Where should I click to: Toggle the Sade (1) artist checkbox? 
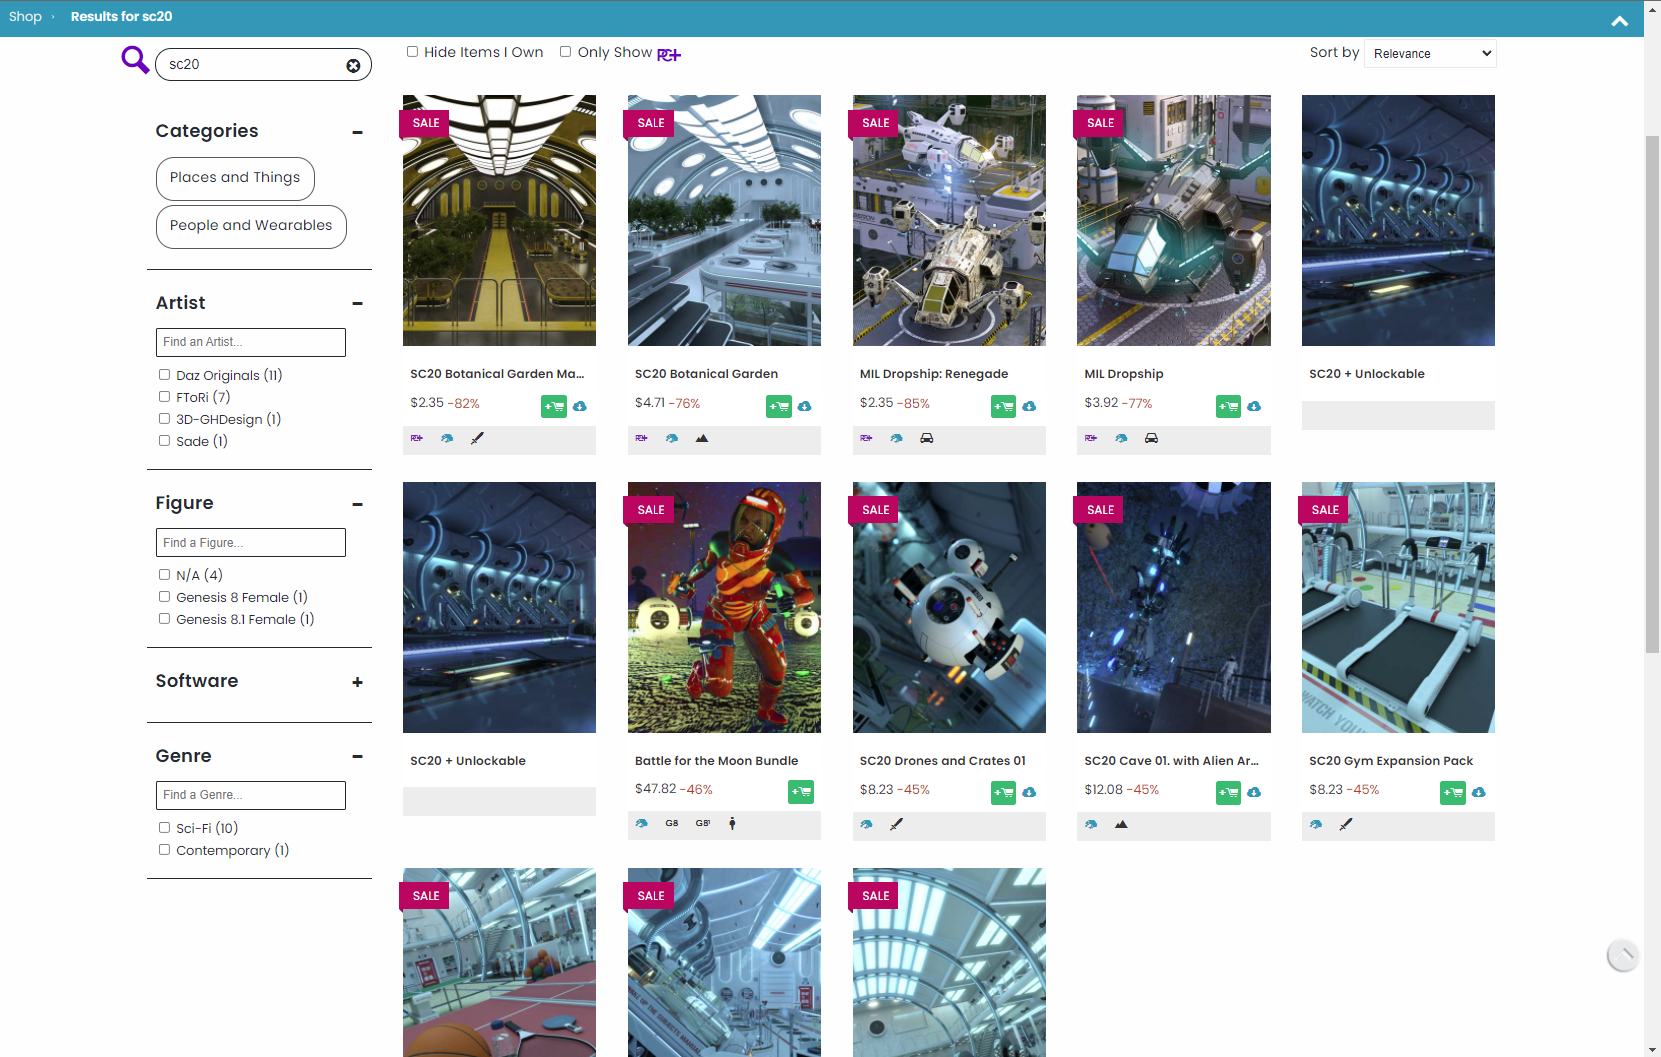pyautogui.click(x=164, y=441)
